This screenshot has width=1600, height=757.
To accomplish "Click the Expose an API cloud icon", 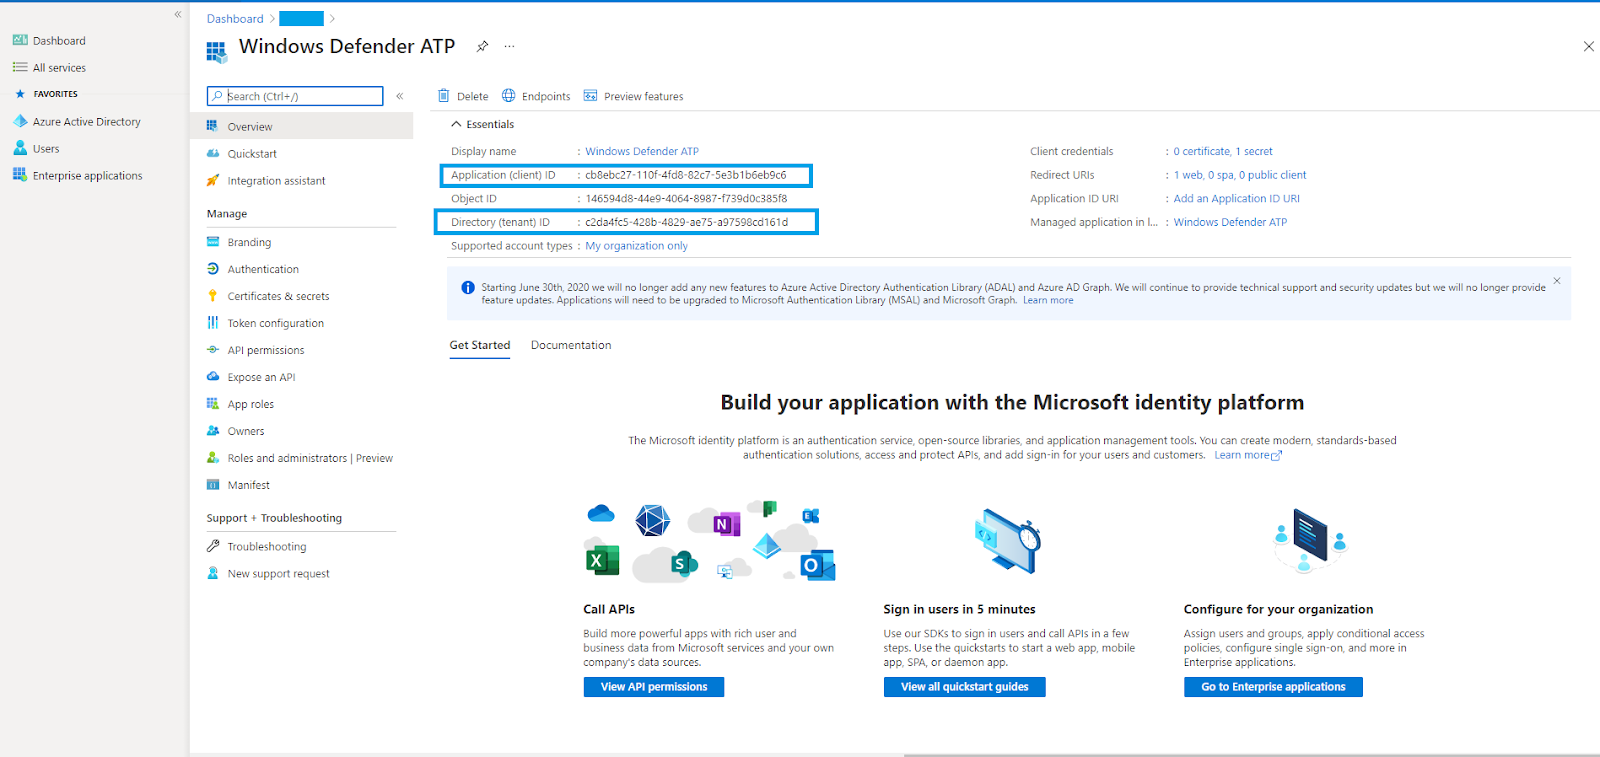I will [x=212, y=377].
